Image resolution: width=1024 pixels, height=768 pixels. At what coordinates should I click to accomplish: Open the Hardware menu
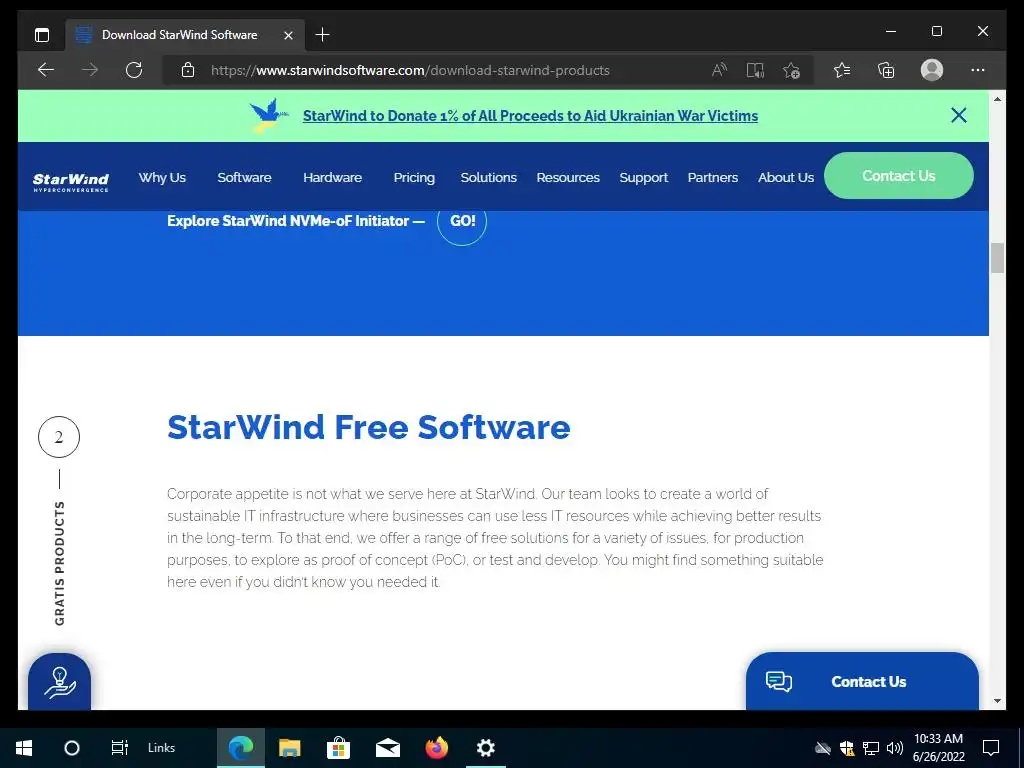[x=332, y=177]
